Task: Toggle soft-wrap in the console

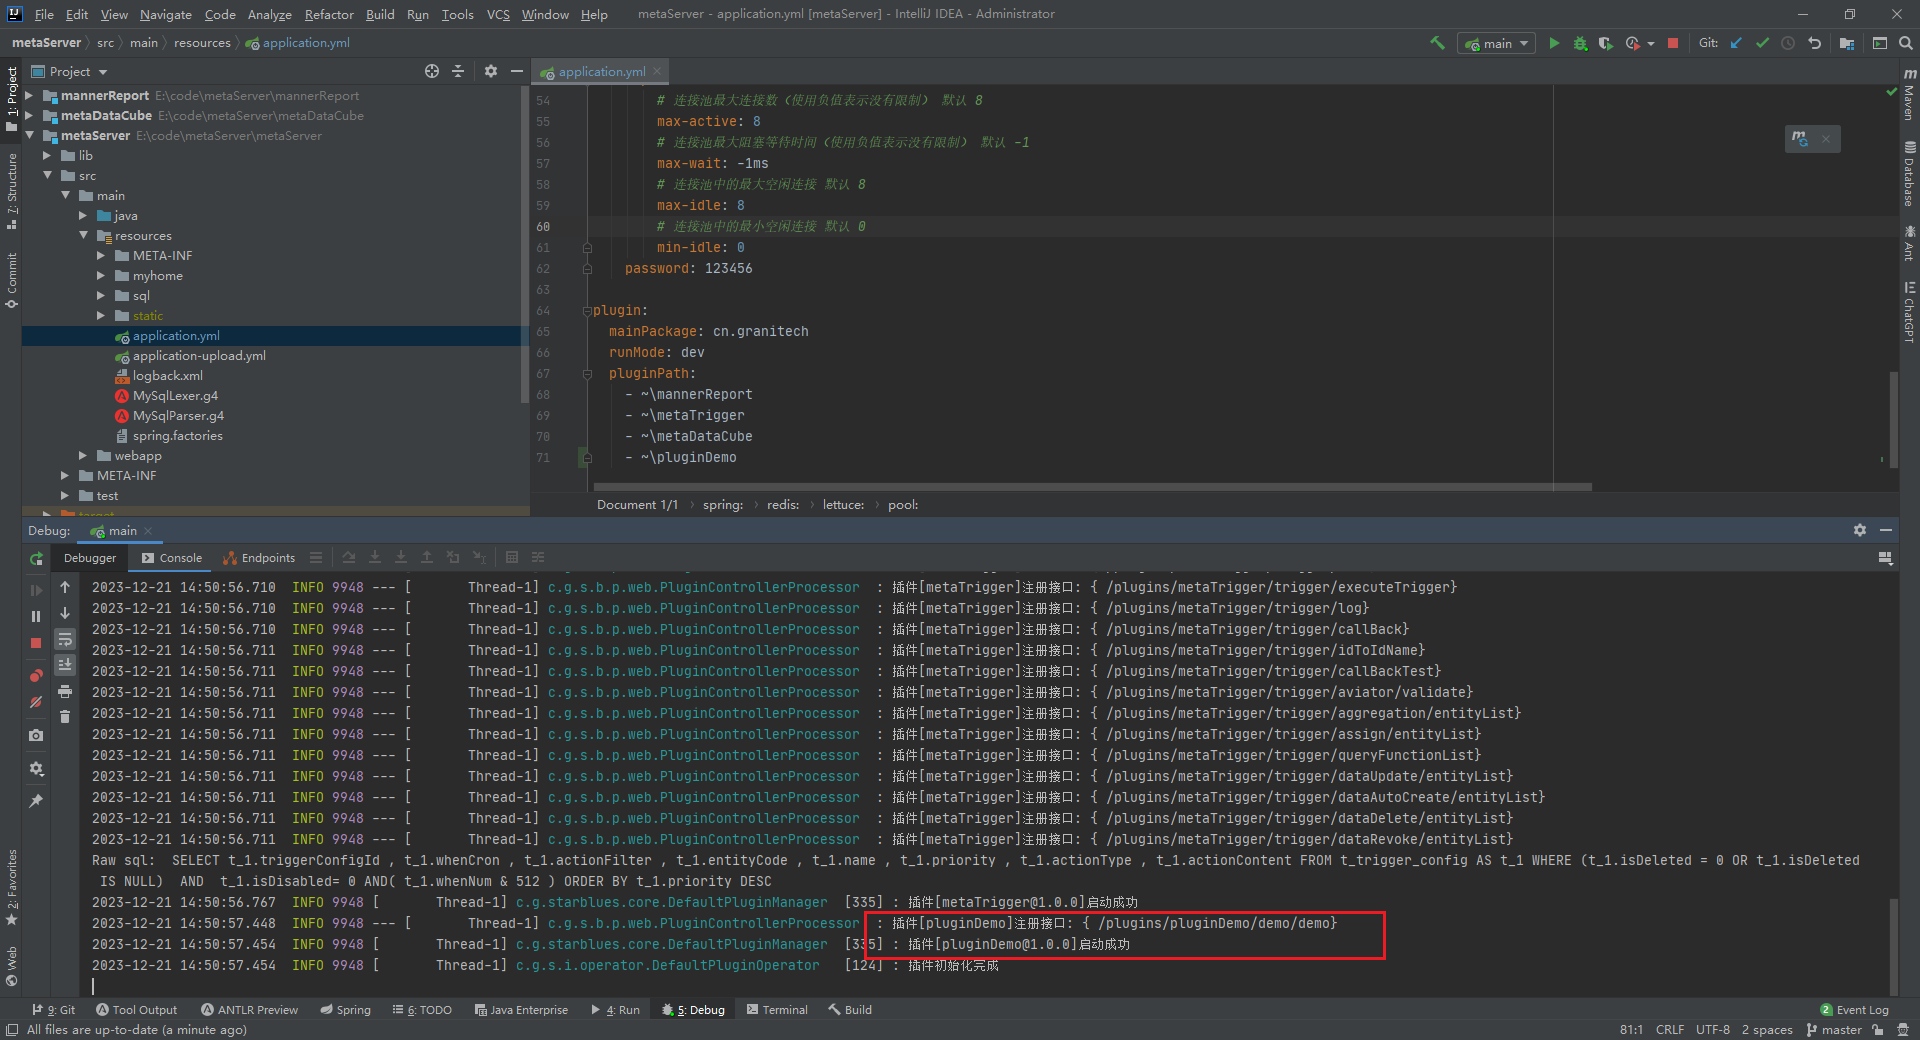Action: pyautogui.click(x=65, y=639)
